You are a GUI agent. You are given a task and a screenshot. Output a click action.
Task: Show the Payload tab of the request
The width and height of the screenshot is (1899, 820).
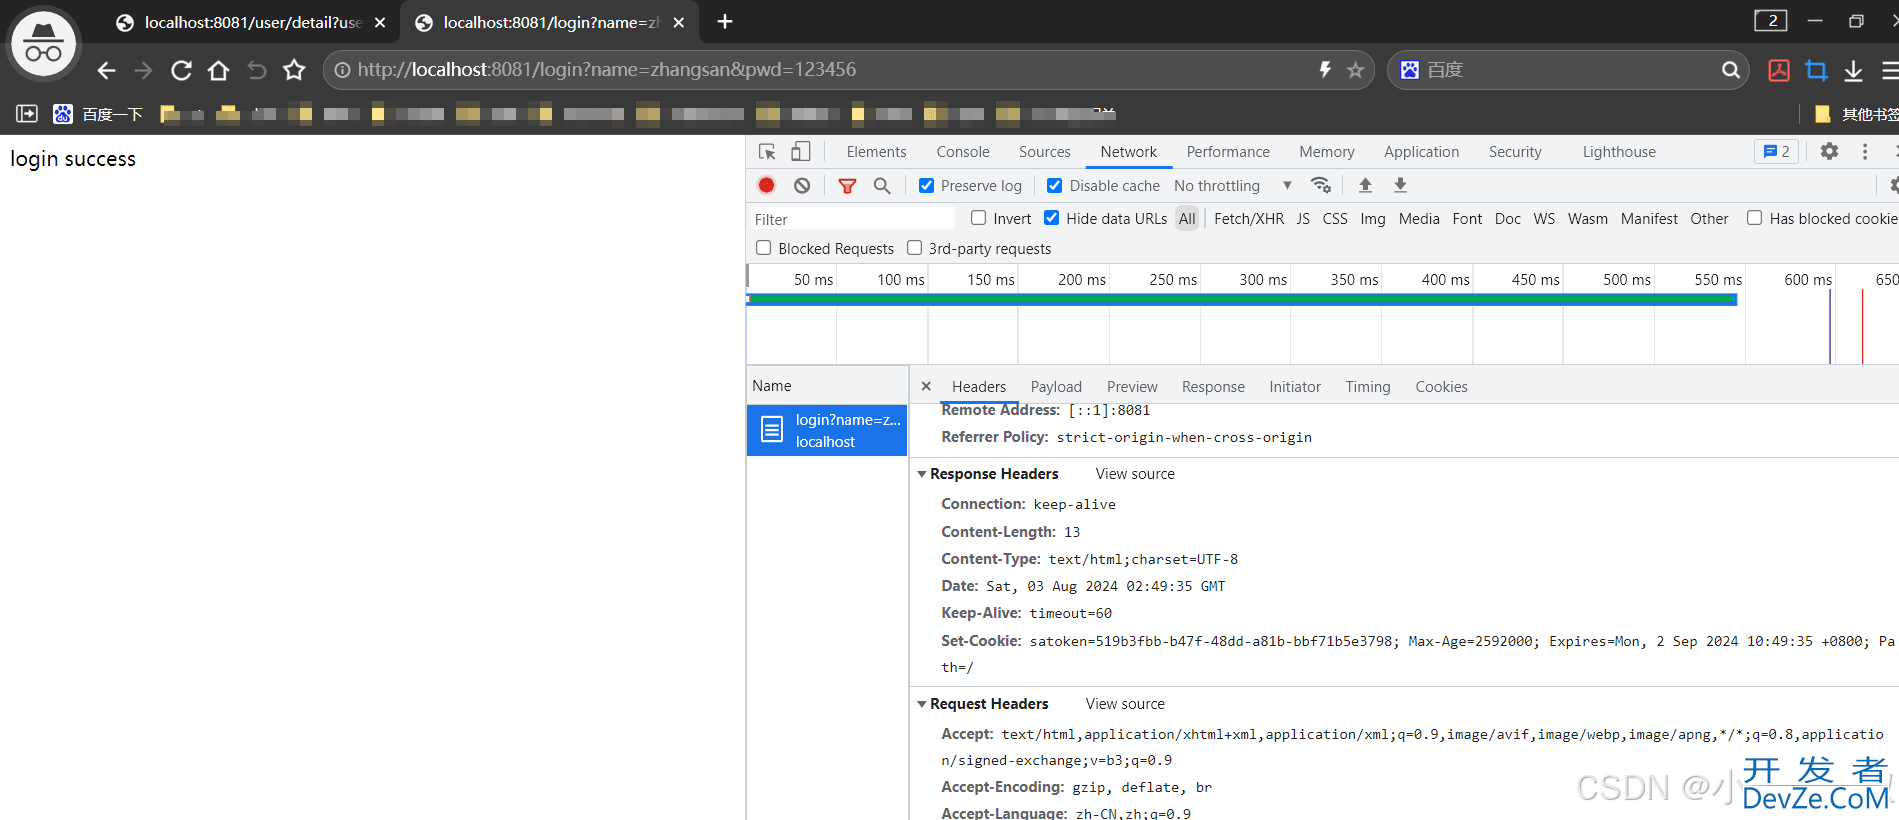click(1056, 387)
